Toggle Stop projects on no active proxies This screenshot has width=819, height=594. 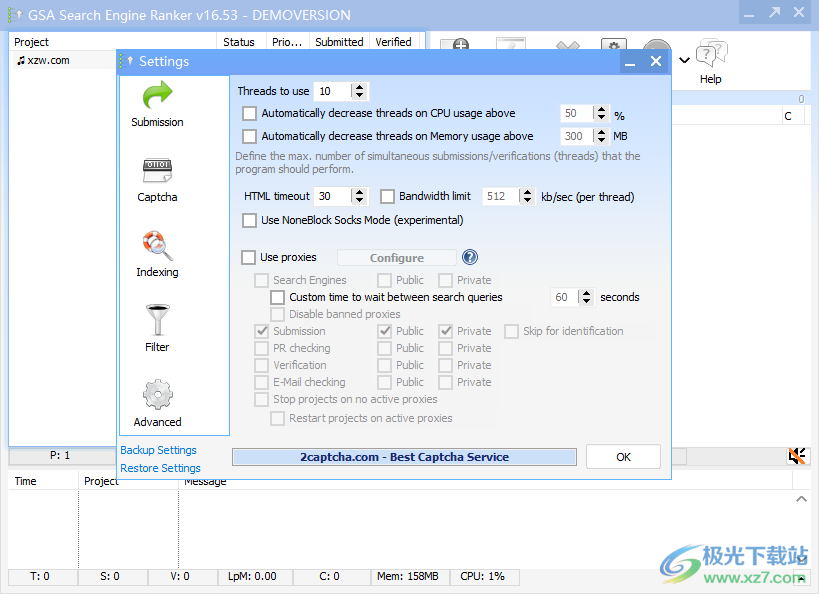[261, 399]
